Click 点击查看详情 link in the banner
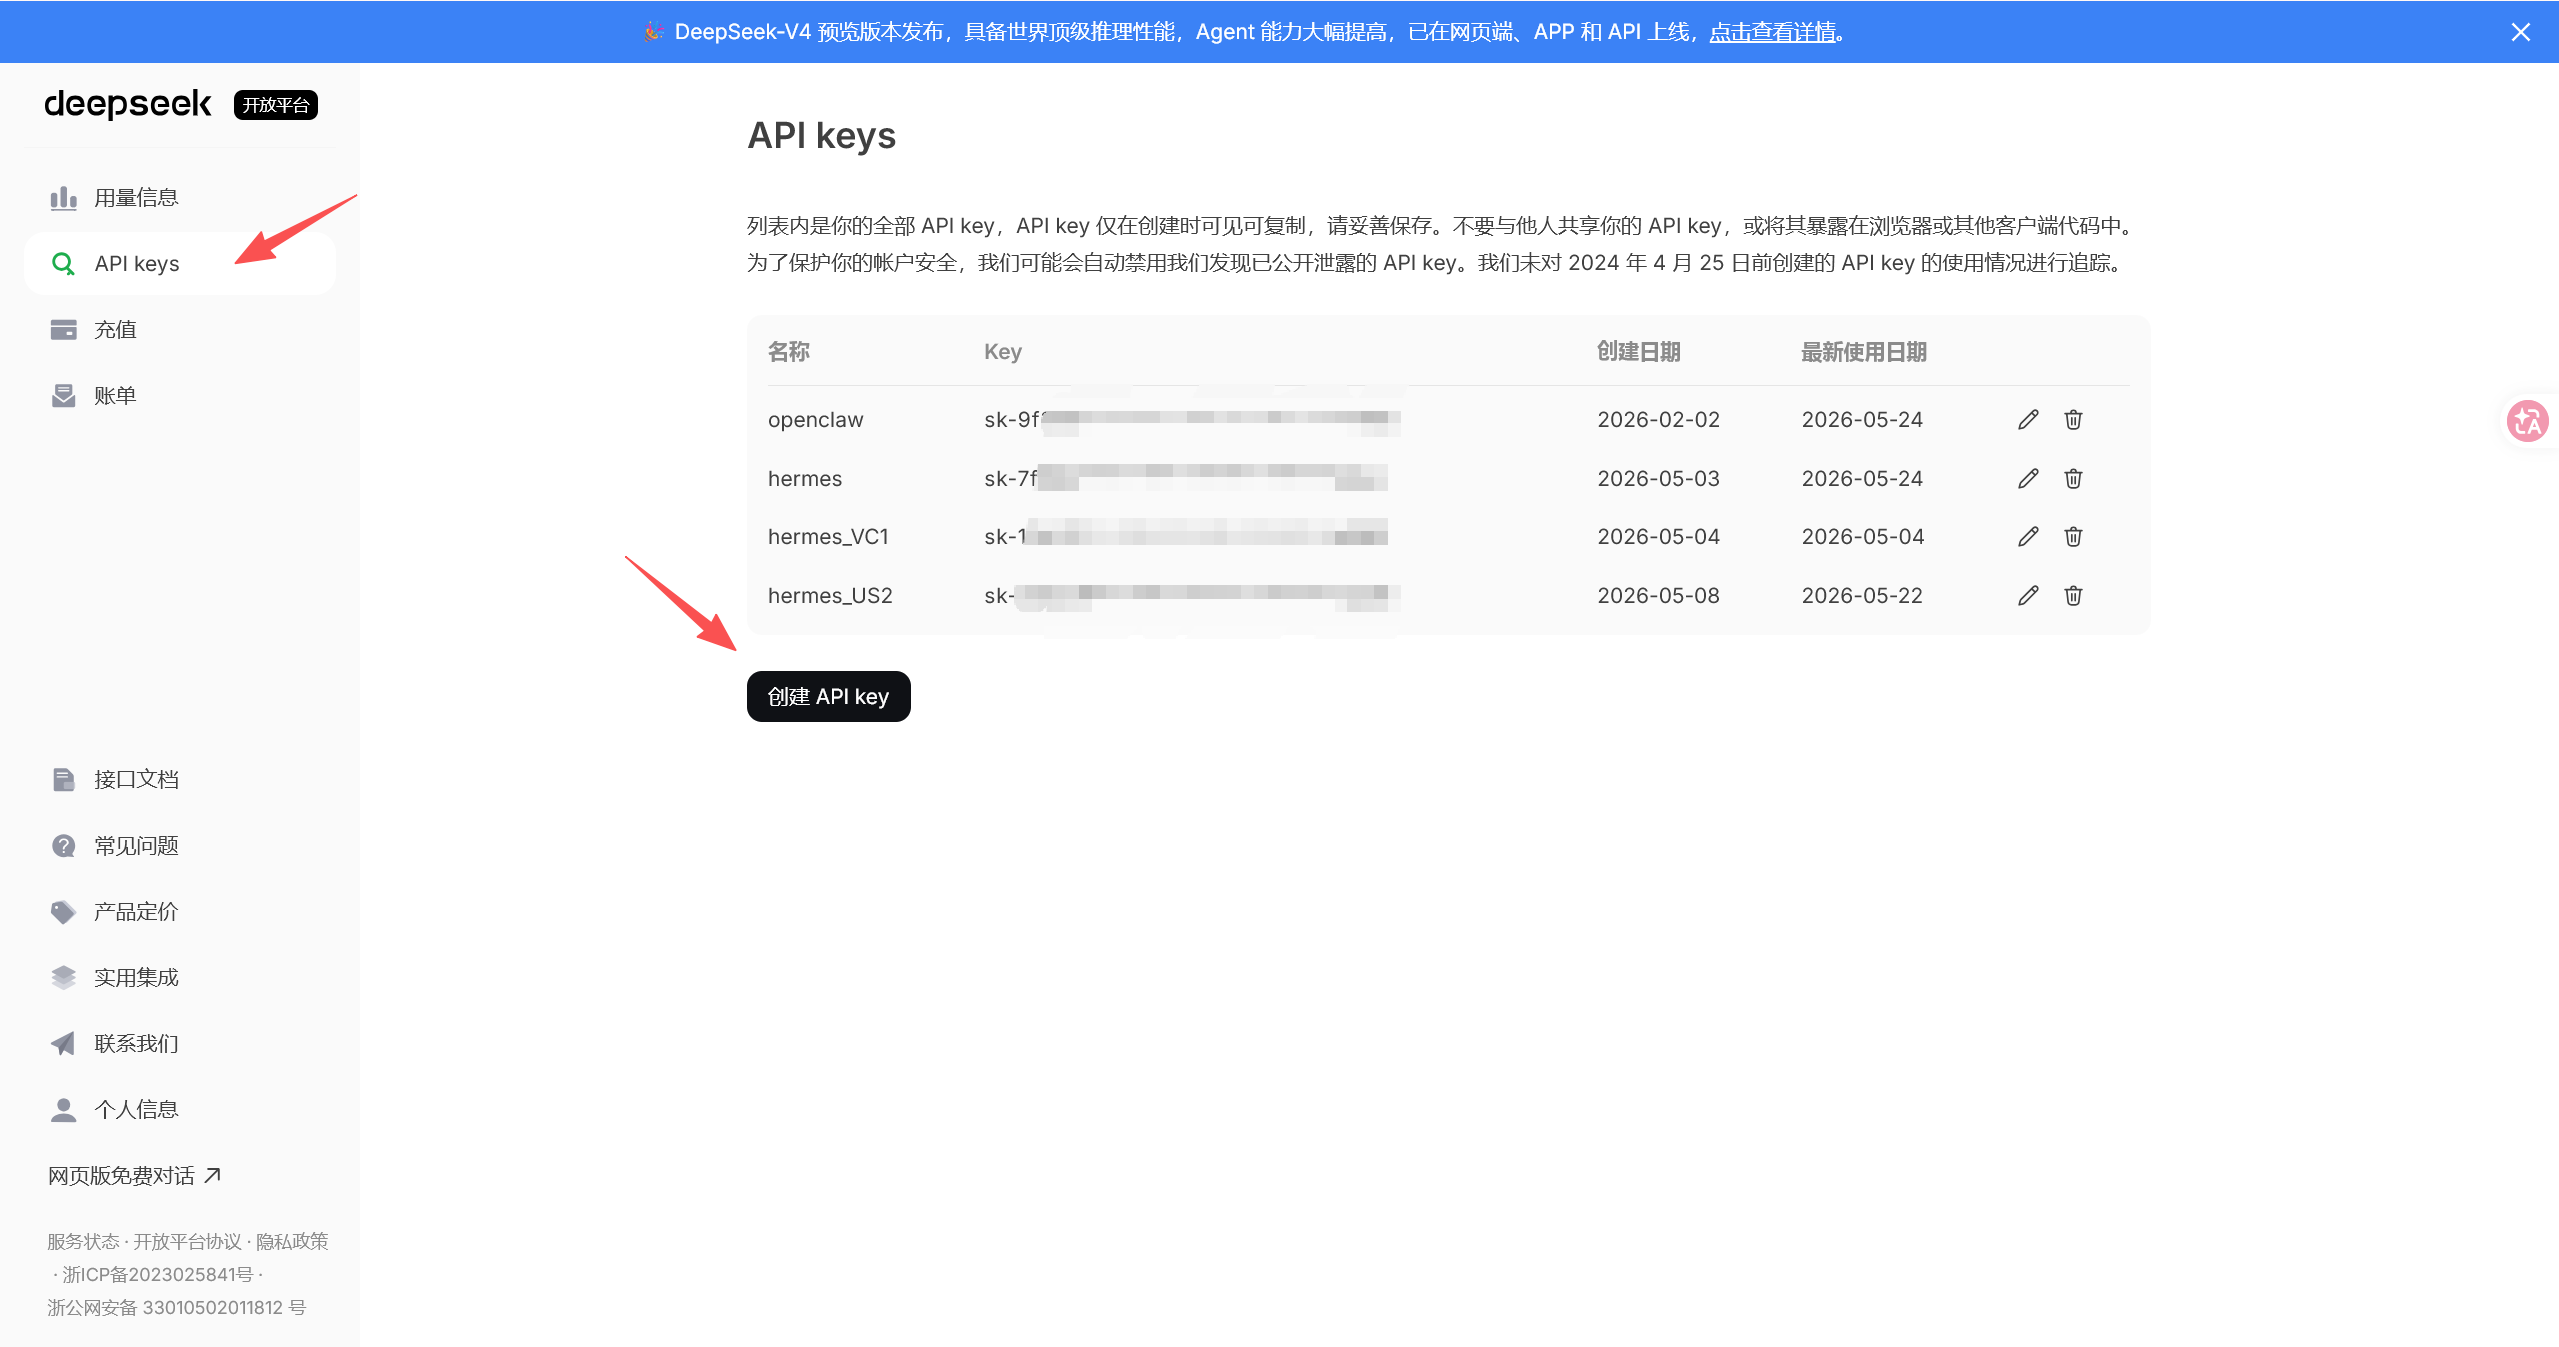The width and height of the screenshot is (2559, 1347). click(x=1773, y=32)
